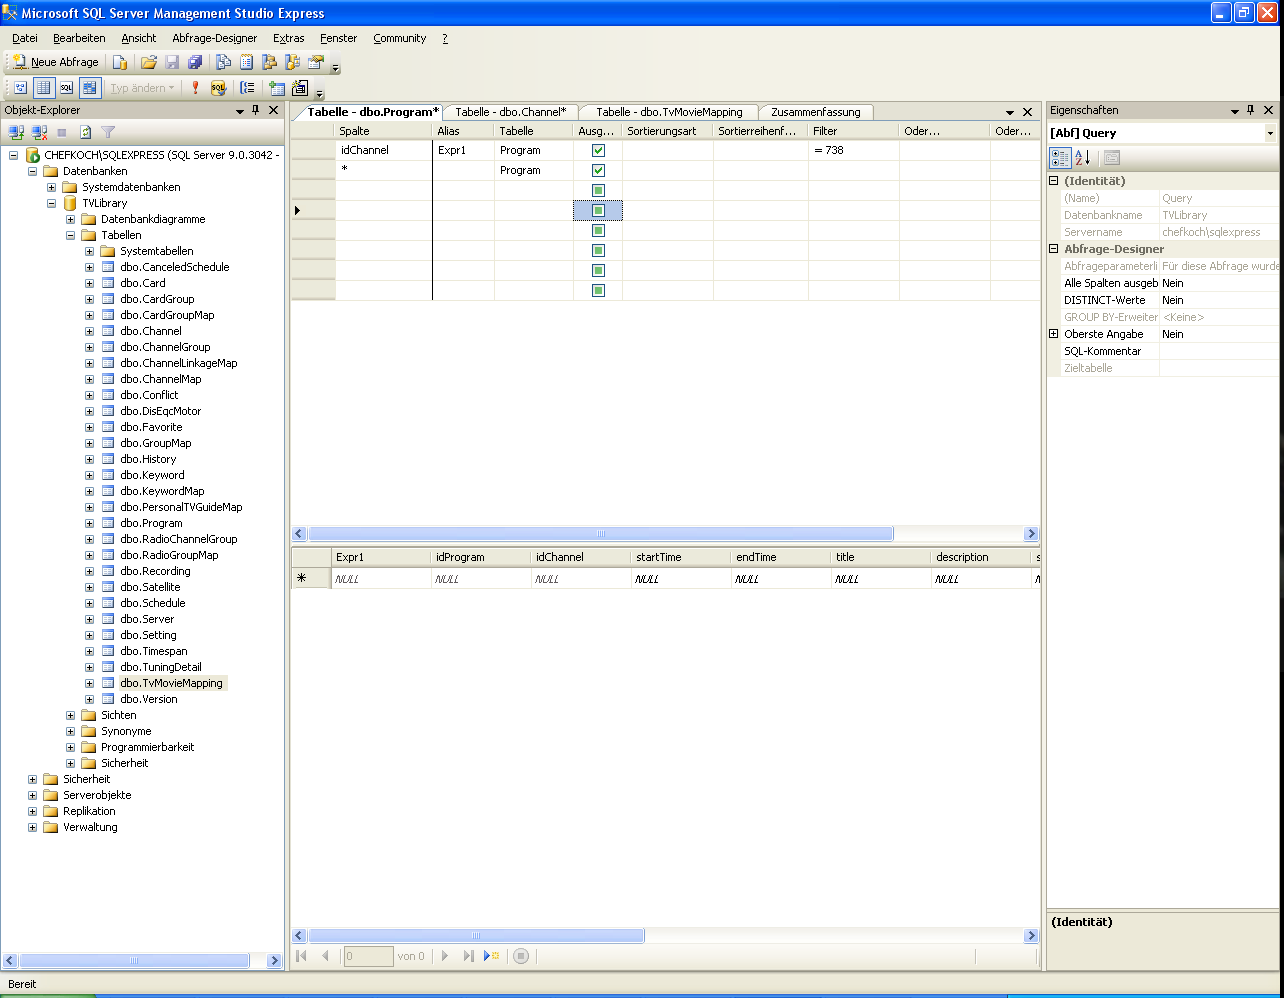Toggle the criteria pane icon
Viewport: 1284px width, 998px height.
(x=43, y=88)
